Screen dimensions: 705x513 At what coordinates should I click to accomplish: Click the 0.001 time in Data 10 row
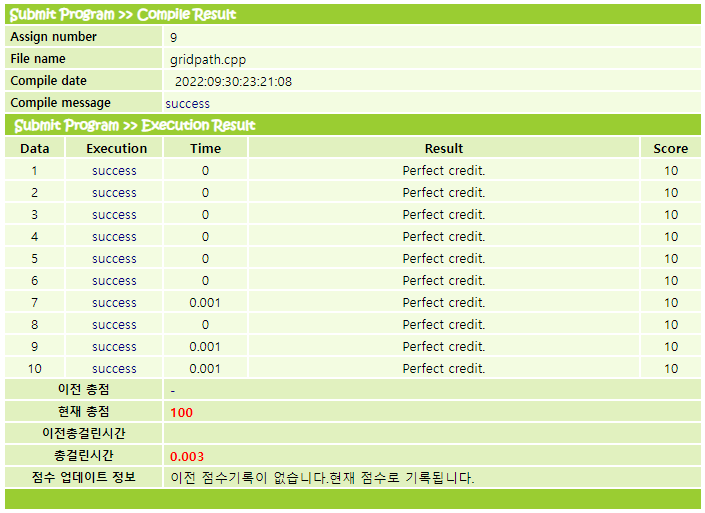(x=205, y=369)
